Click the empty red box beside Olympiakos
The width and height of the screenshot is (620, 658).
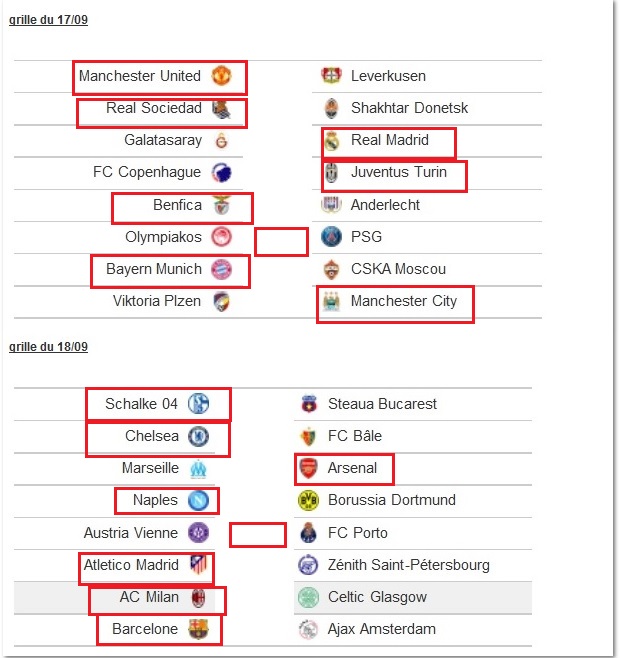click(281, 242)
